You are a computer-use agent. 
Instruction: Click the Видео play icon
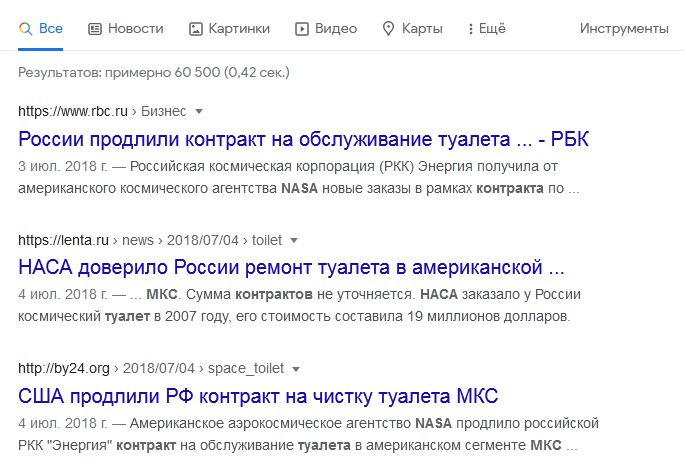coord(302,29)
